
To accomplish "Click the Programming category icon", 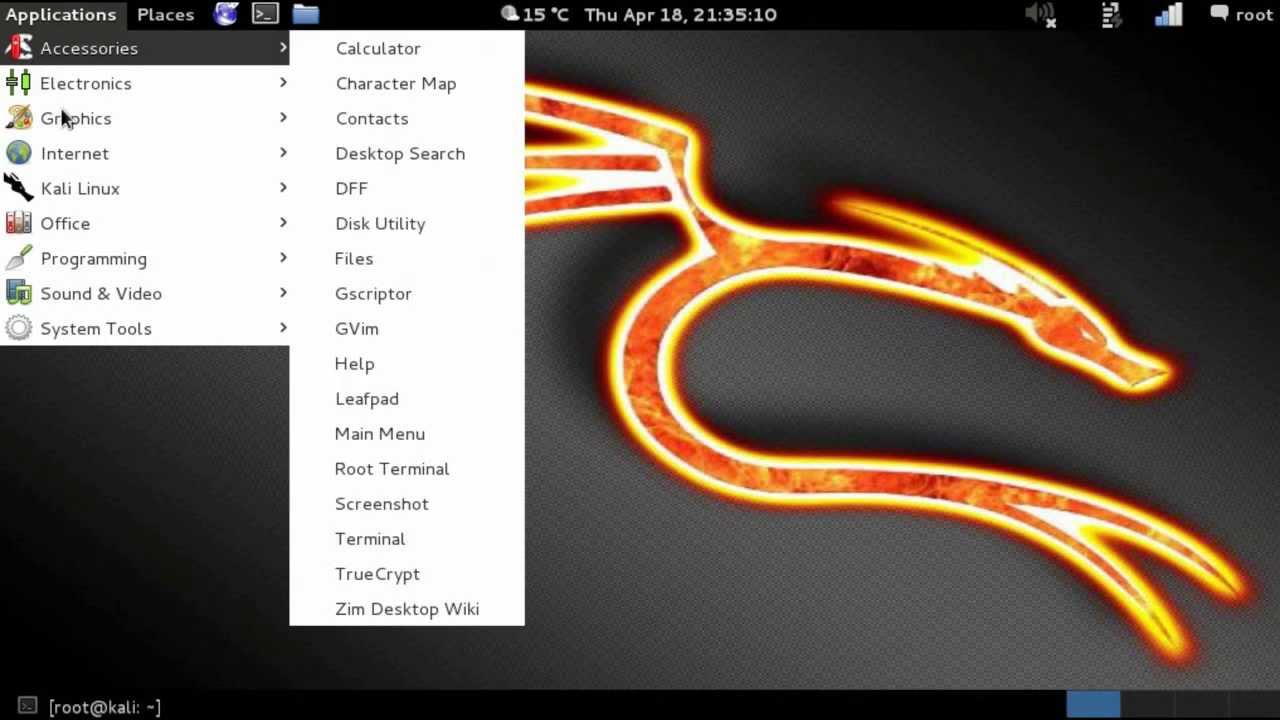I will (x=18, y=258).
